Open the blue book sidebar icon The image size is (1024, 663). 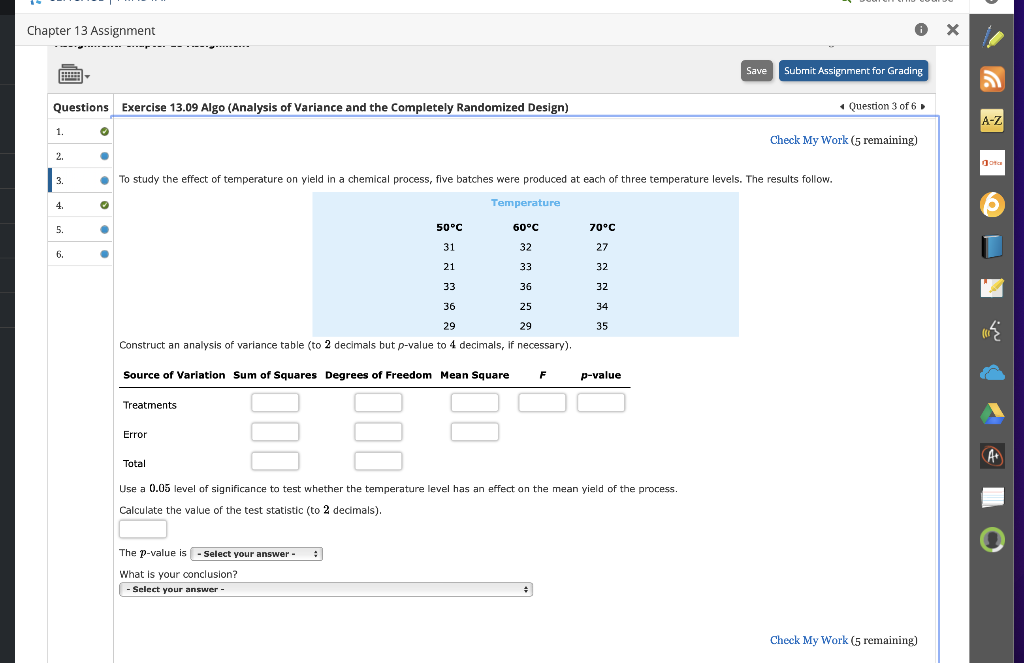pyautogui.click(x=992, y=246)
